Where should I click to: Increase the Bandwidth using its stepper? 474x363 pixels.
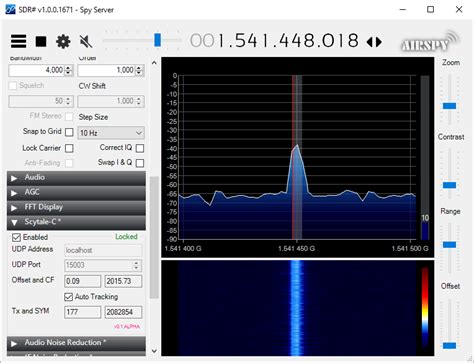68,68
